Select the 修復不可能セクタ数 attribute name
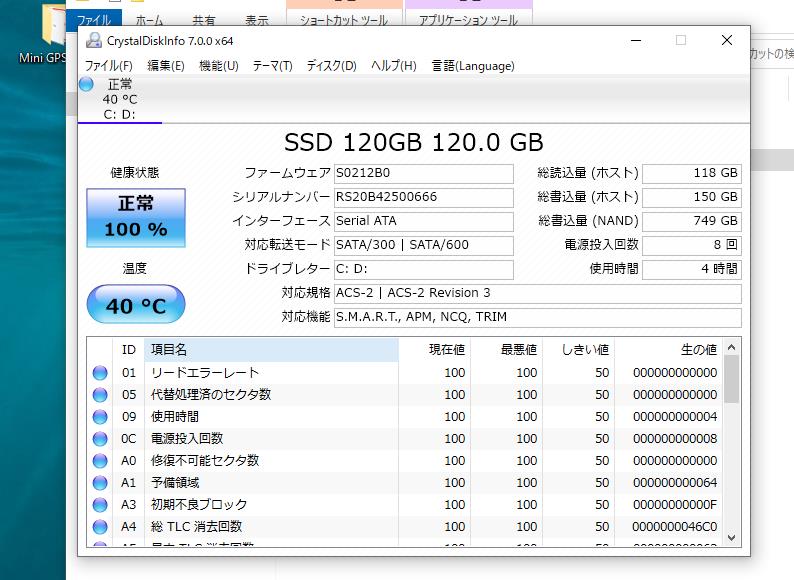Screen dimensions: 794x580 pos(205,461)
